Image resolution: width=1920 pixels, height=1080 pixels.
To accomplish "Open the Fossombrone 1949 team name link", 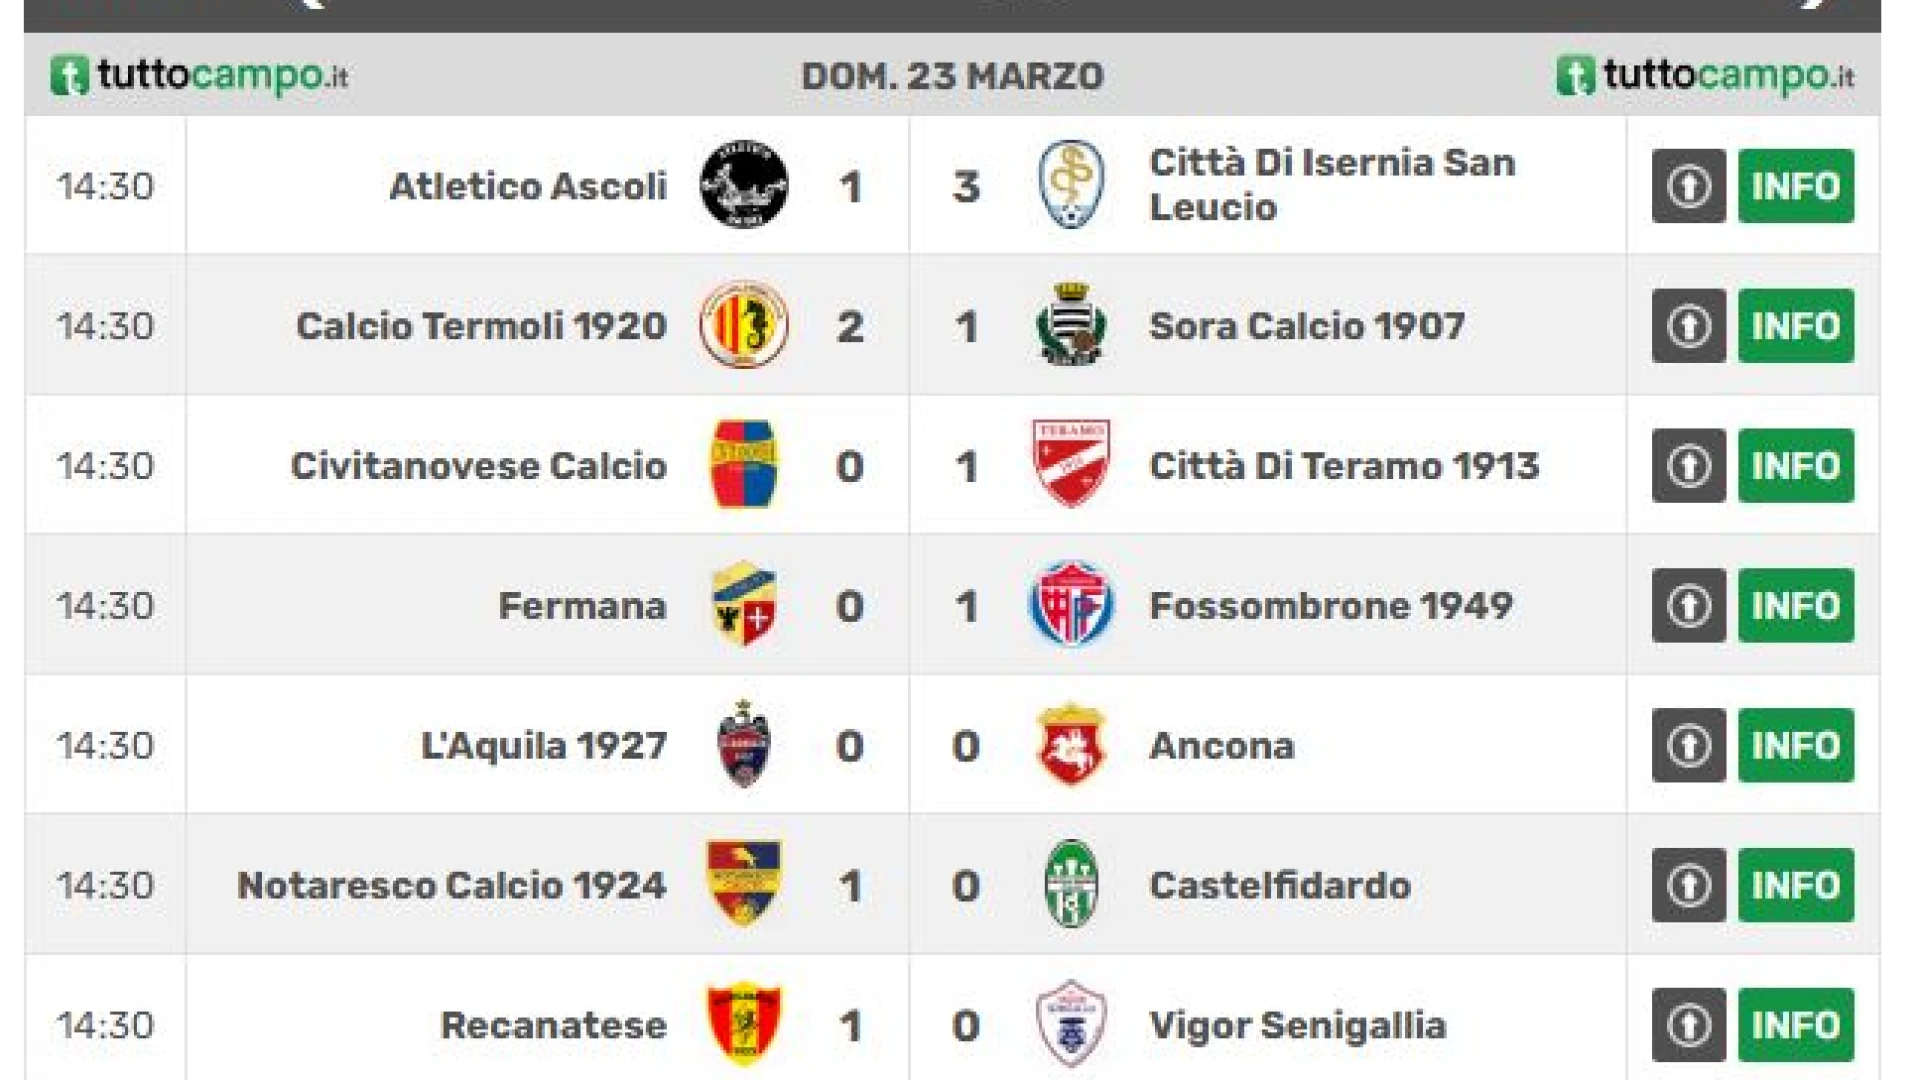I will [x=1331, y=605].
